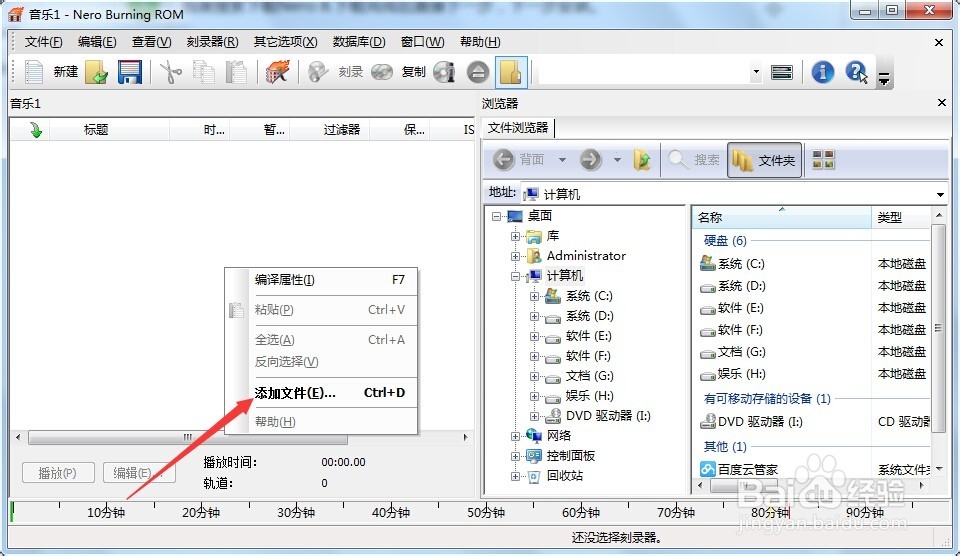960x556 pixels.
Task: Open a compilation with the folder icon
Action: [x=96, y=72]
